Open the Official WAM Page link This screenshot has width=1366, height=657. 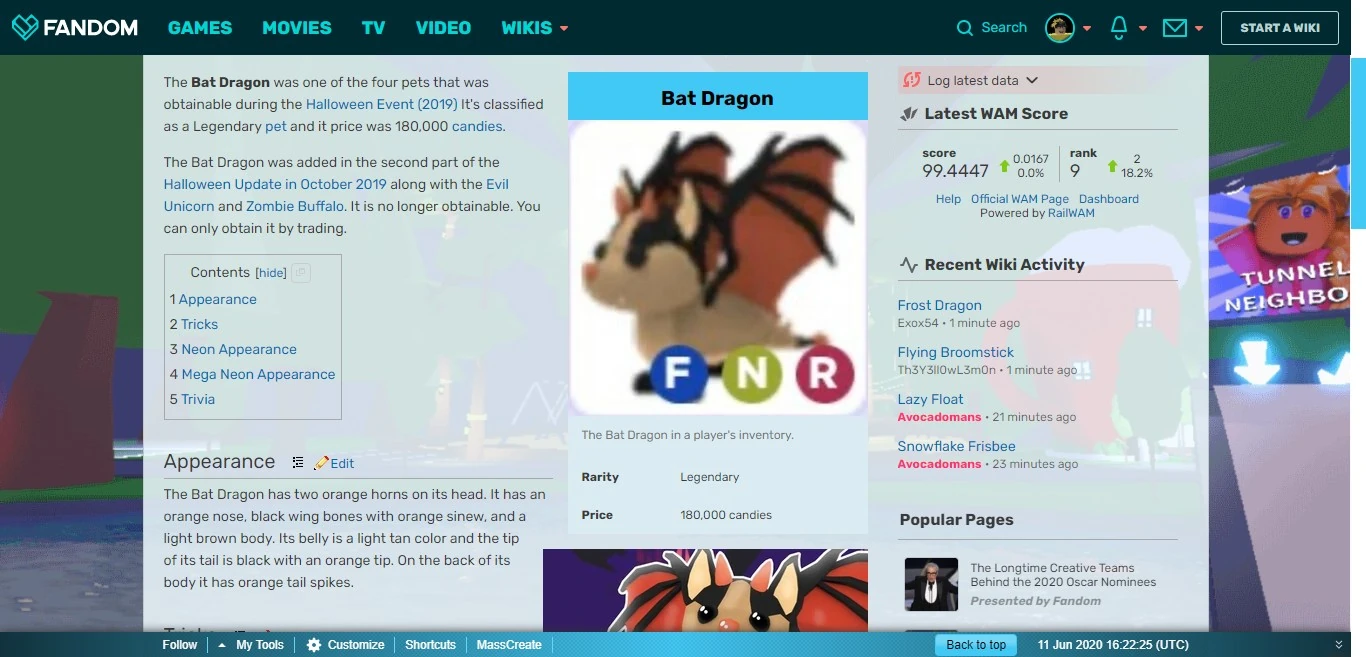(1020, 199)
